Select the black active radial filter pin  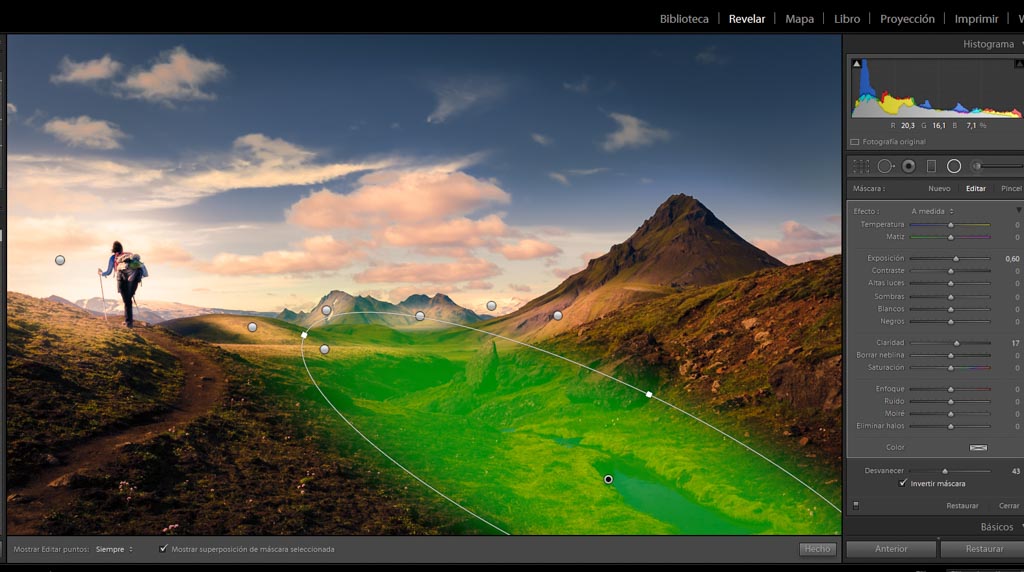pos(608,480)
